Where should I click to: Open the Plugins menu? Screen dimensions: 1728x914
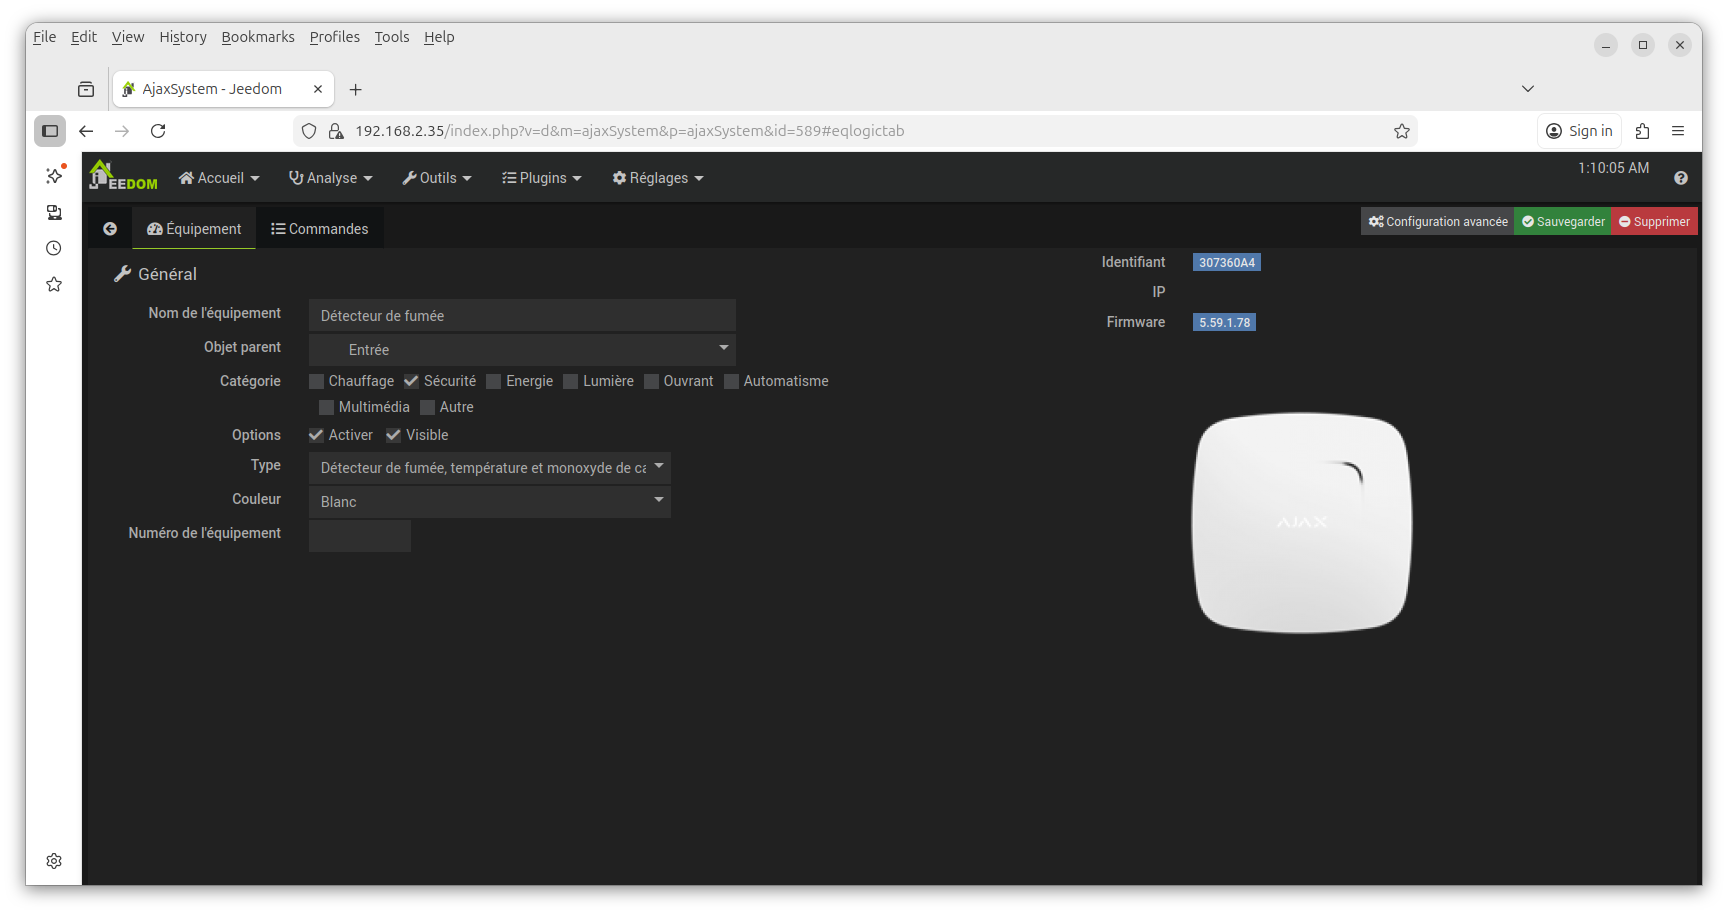tap(542, 178)
